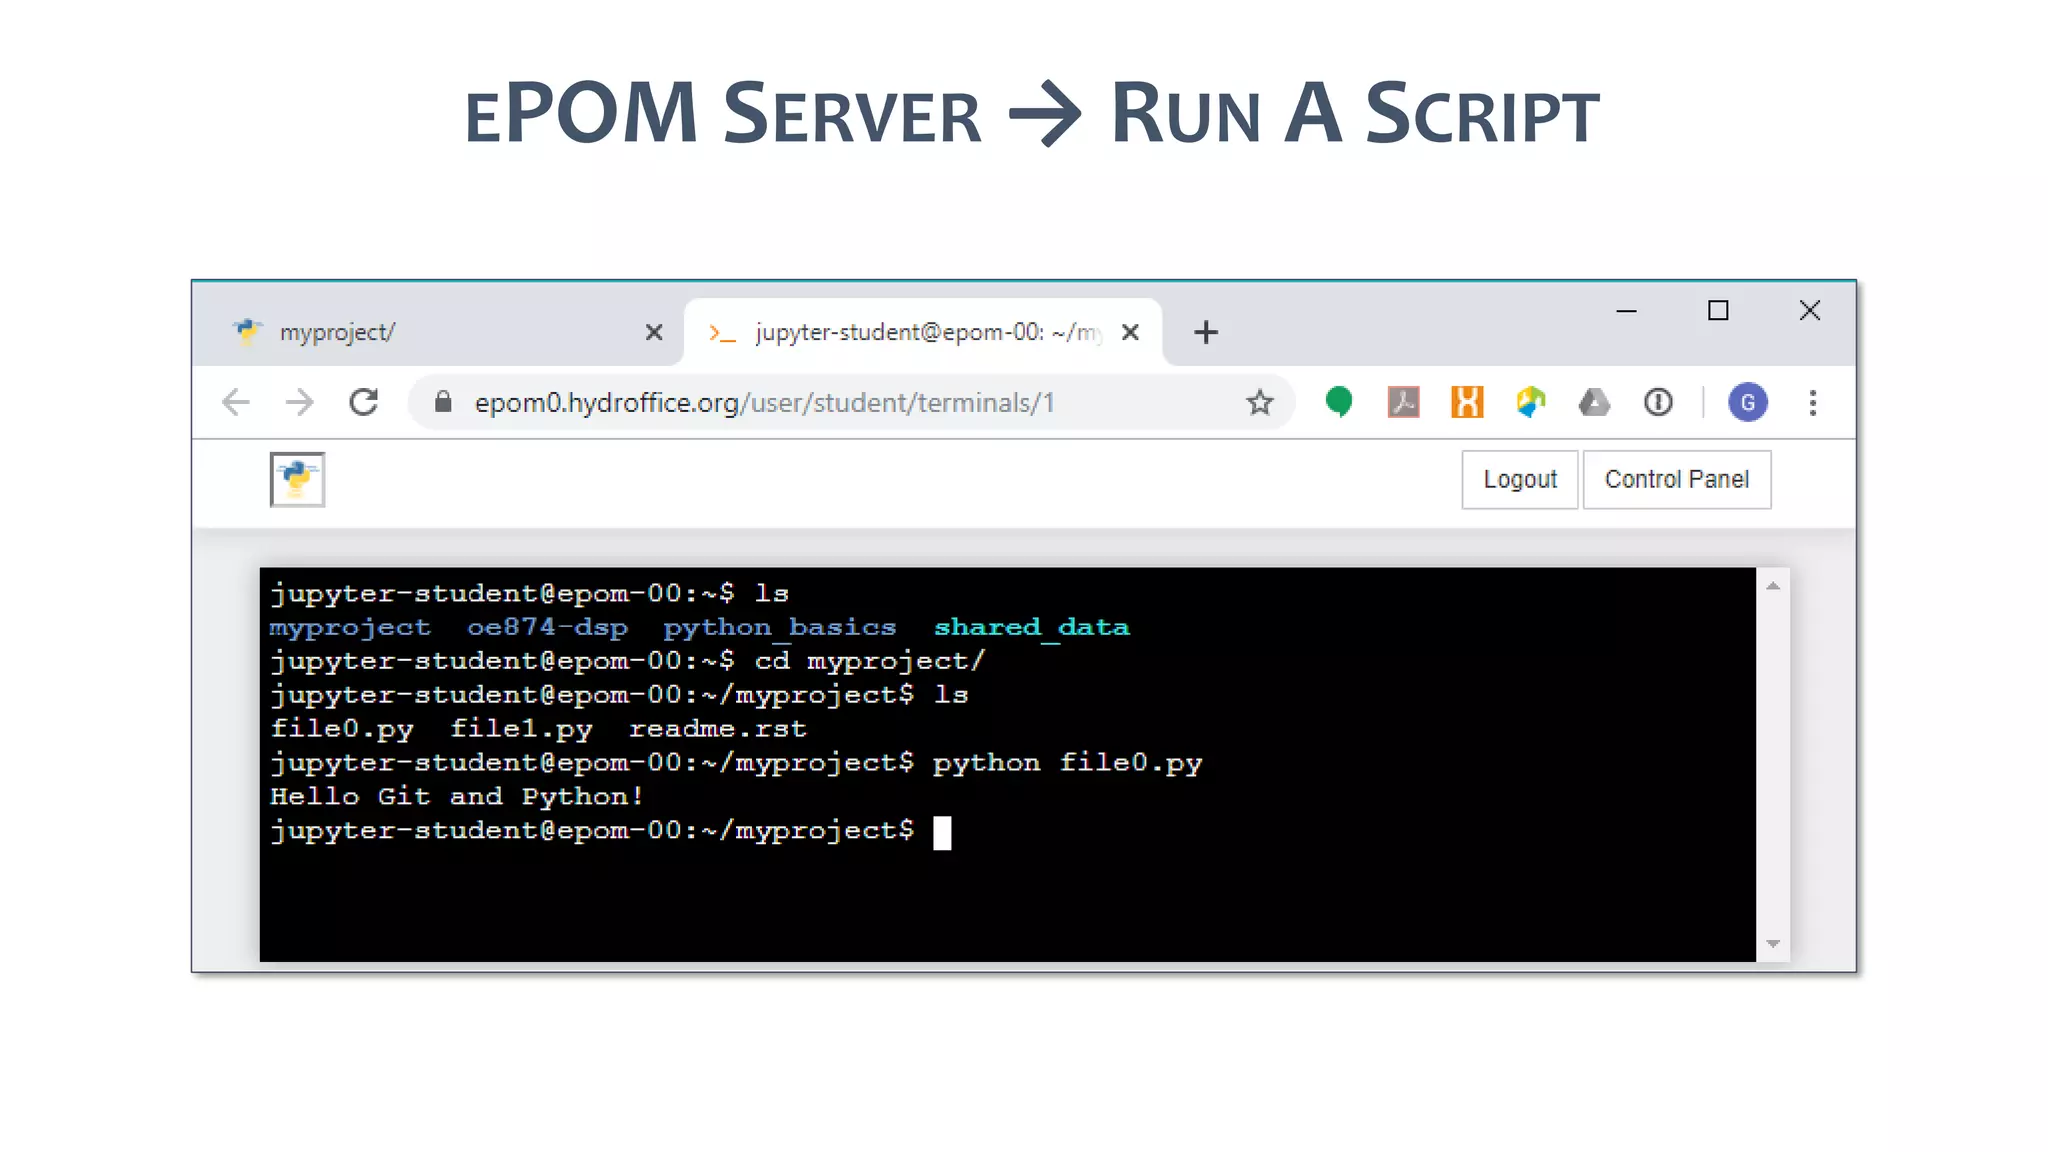Open the orange H extension icon

1467,402
